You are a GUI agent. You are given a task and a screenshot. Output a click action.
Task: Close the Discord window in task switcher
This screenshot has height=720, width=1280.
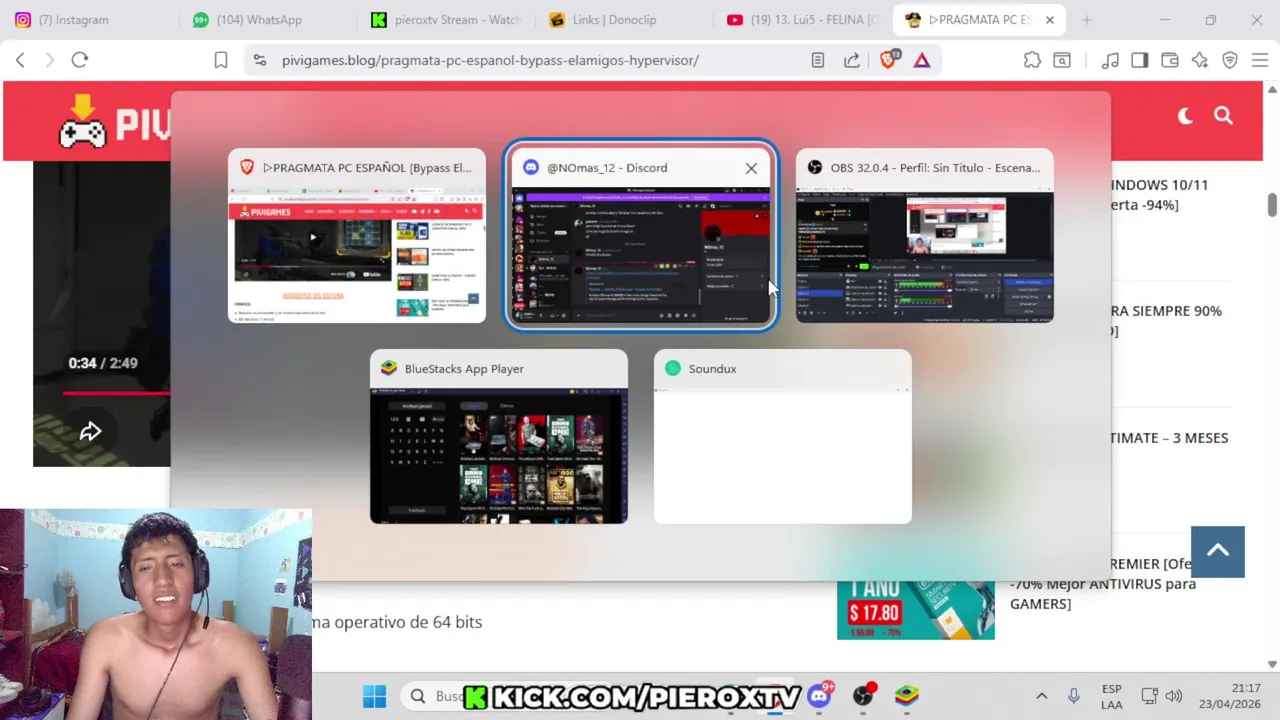pyautogui.click(x=751, y=168)
